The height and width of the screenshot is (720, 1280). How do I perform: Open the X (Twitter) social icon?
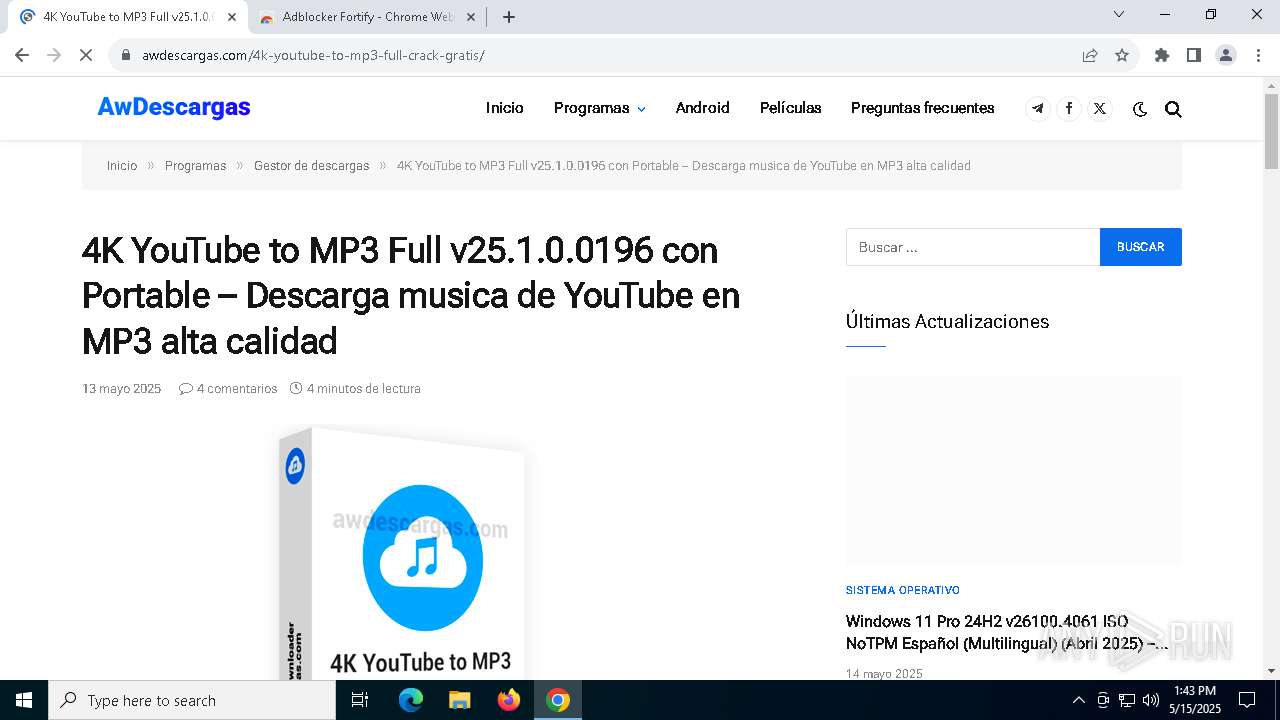[1100, 109]
